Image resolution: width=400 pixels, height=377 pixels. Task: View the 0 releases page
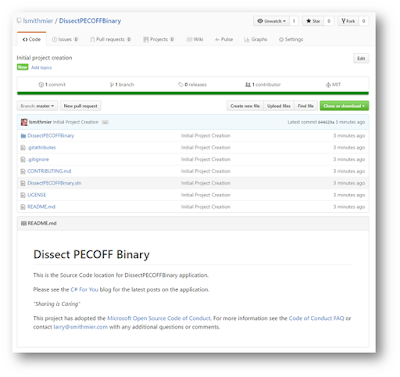click(x=192, y=85)
